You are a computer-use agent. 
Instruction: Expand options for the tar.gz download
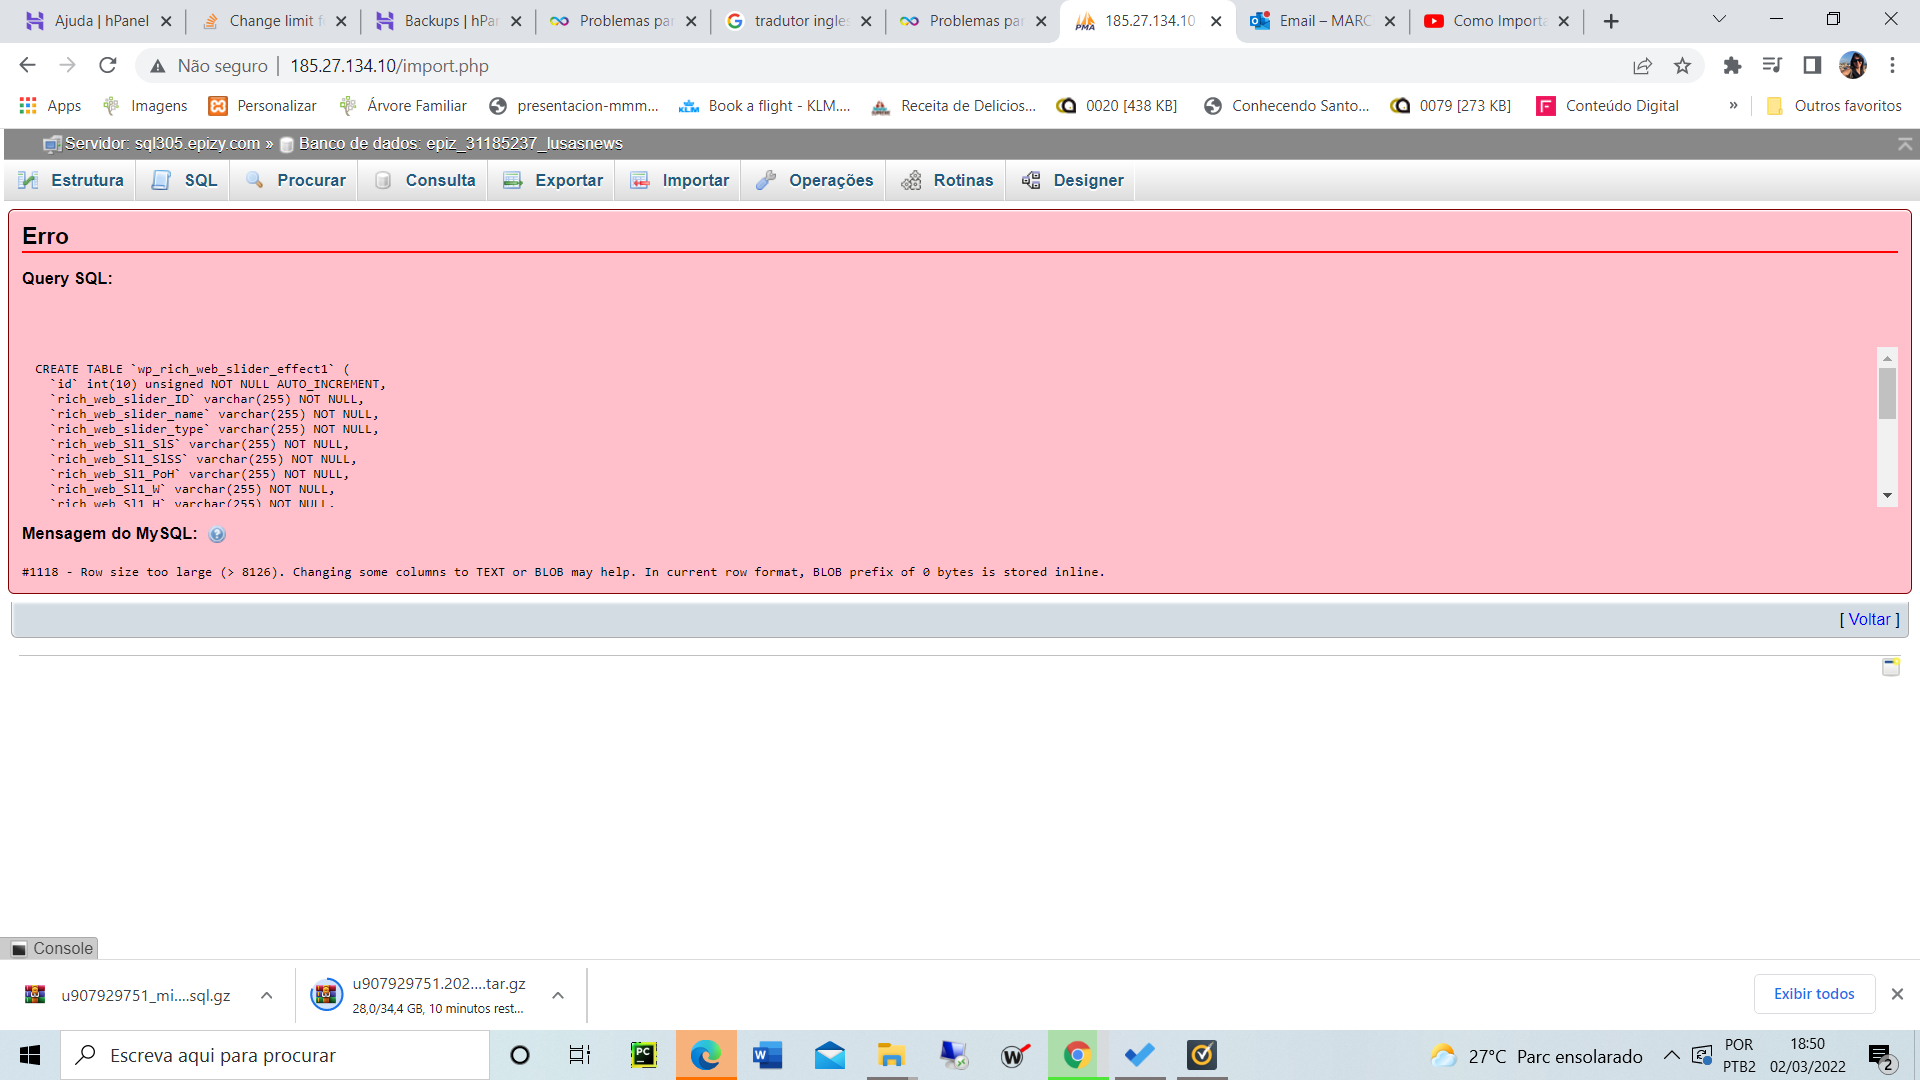pyautogui.click(x=558, y=995)
